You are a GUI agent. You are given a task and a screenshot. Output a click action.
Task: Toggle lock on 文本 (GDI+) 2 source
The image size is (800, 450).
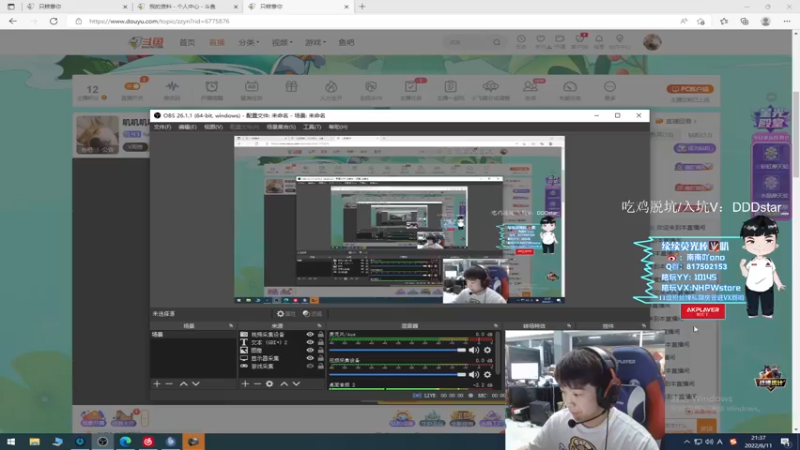tap(320, 342)
